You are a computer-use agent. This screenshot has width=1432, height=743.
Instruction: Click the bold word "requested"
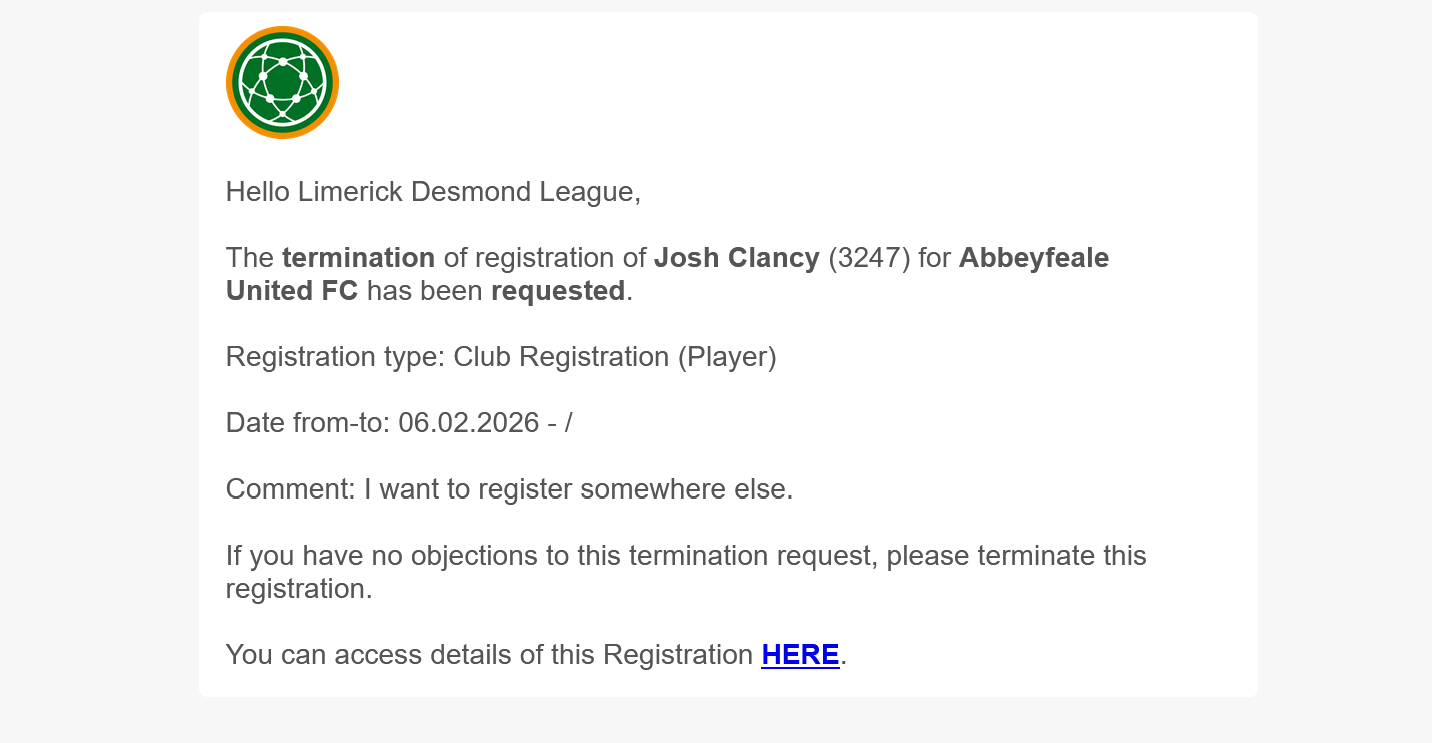[557, 291]
